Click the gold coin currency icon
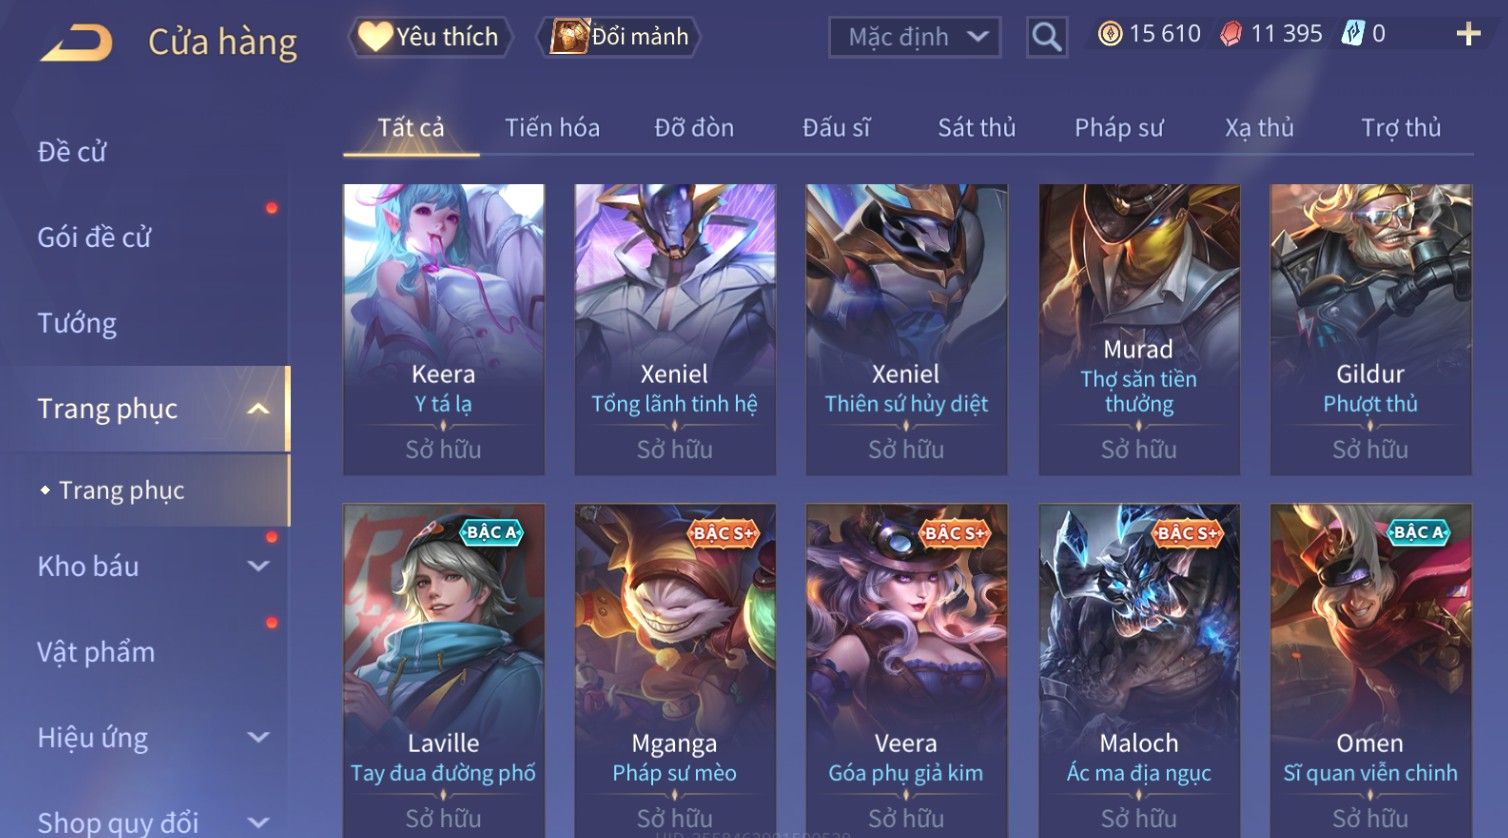 tap(1110, 35)
